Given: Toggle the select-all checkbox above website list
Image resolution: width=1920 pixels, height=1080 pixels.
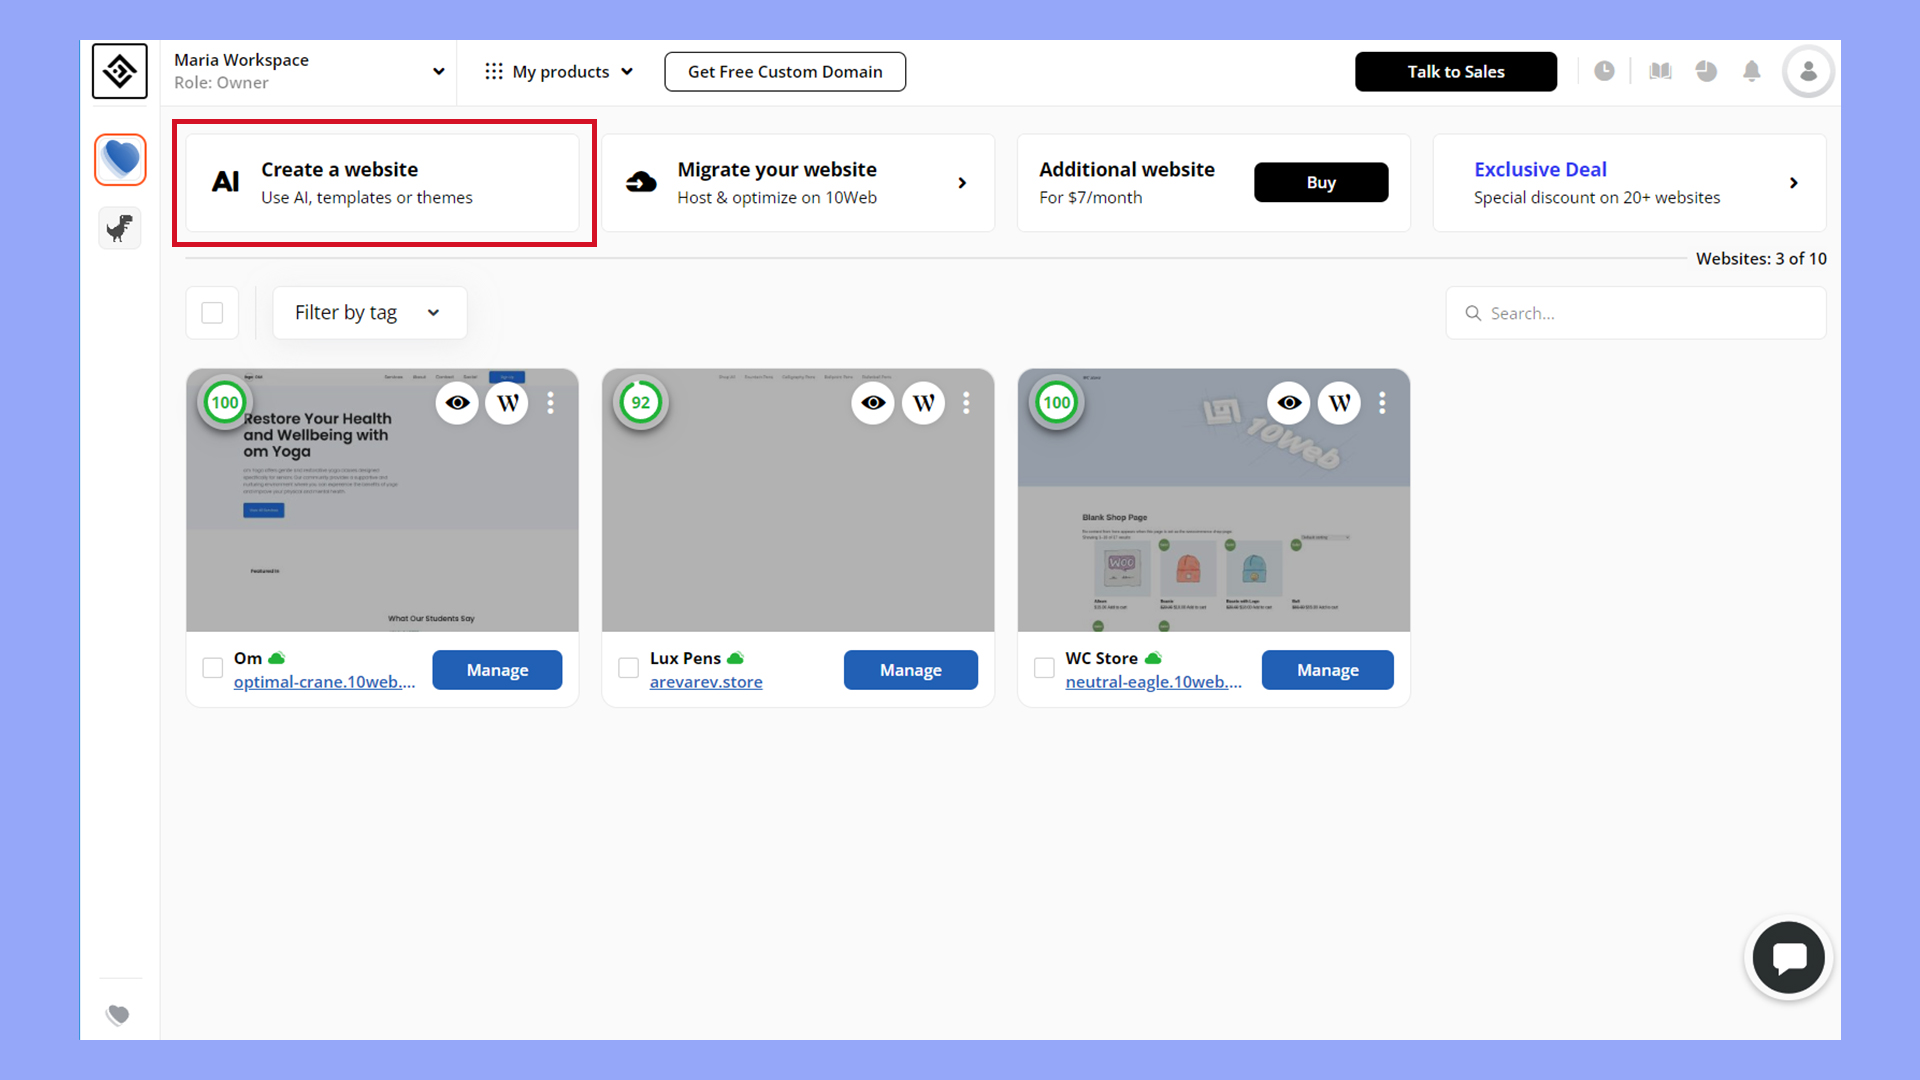Looking at the screenshot, I should (x=212, y=312).
